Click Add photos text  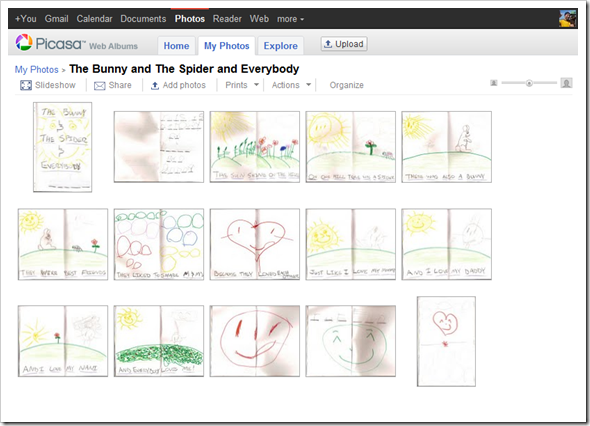click(184, 85)
